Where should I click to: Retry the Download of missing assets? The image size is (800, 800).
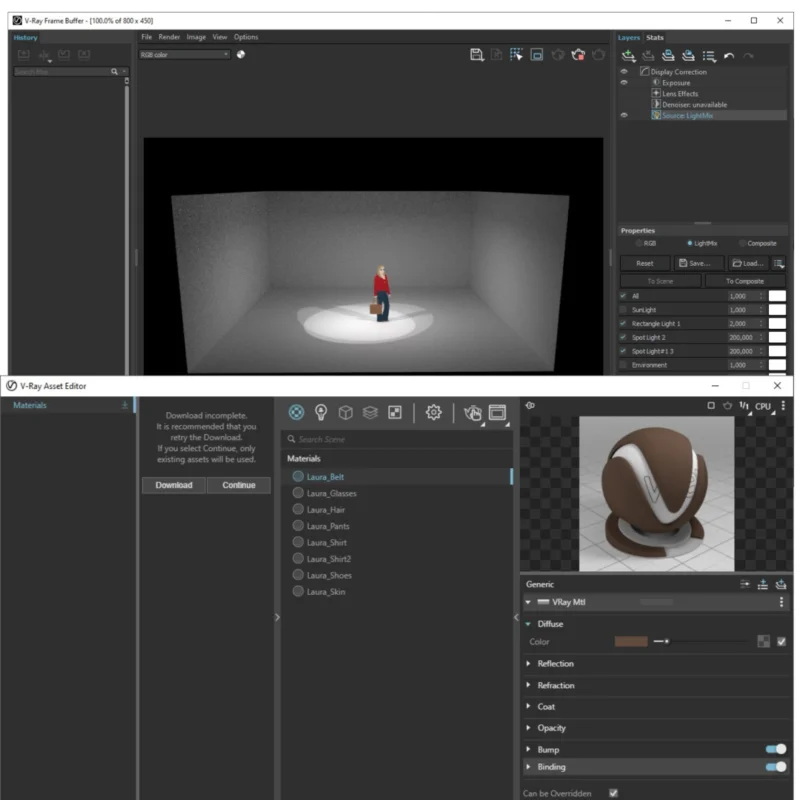[174, 485]
